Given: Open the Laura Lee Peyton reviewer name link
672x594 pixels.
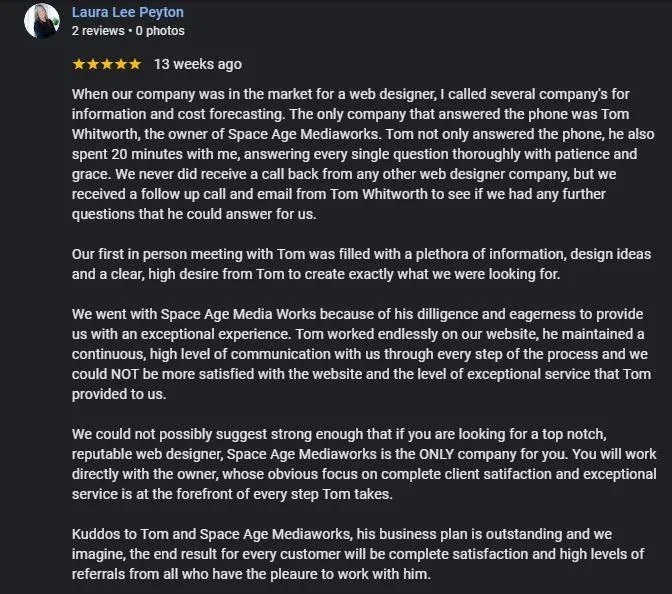Looking at the screenshot, I should [x=128, y=13].
